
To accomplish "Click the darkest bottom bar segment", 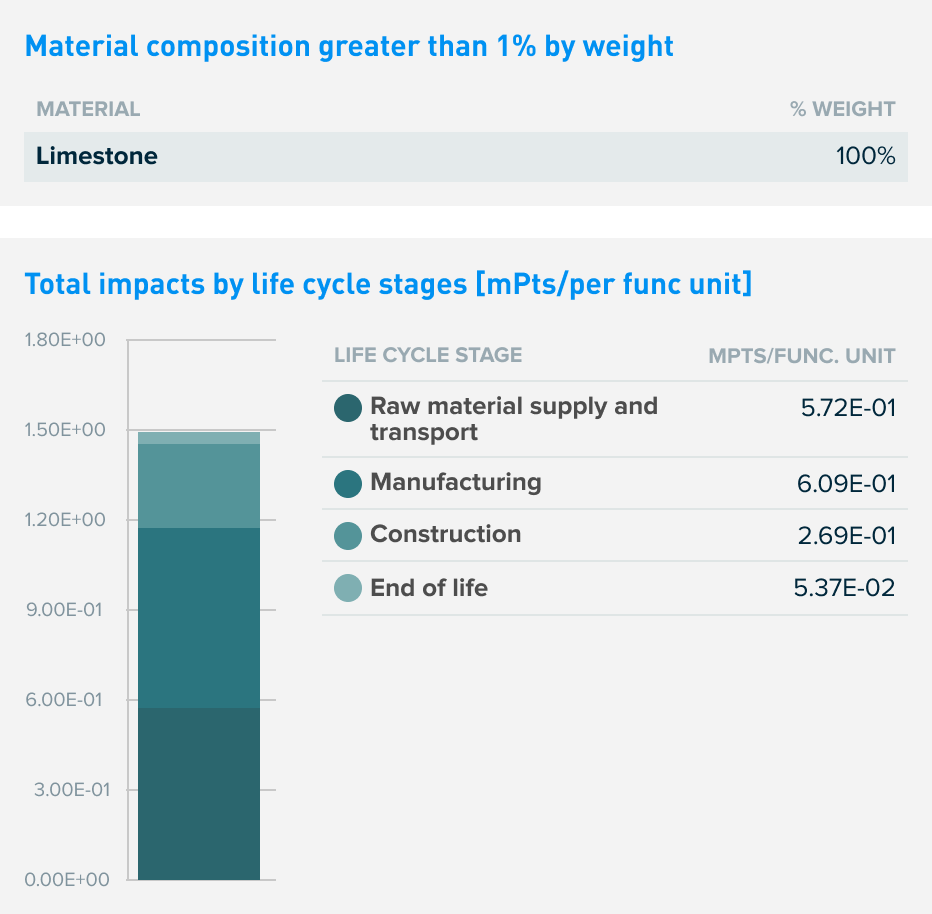I will 199,794.
